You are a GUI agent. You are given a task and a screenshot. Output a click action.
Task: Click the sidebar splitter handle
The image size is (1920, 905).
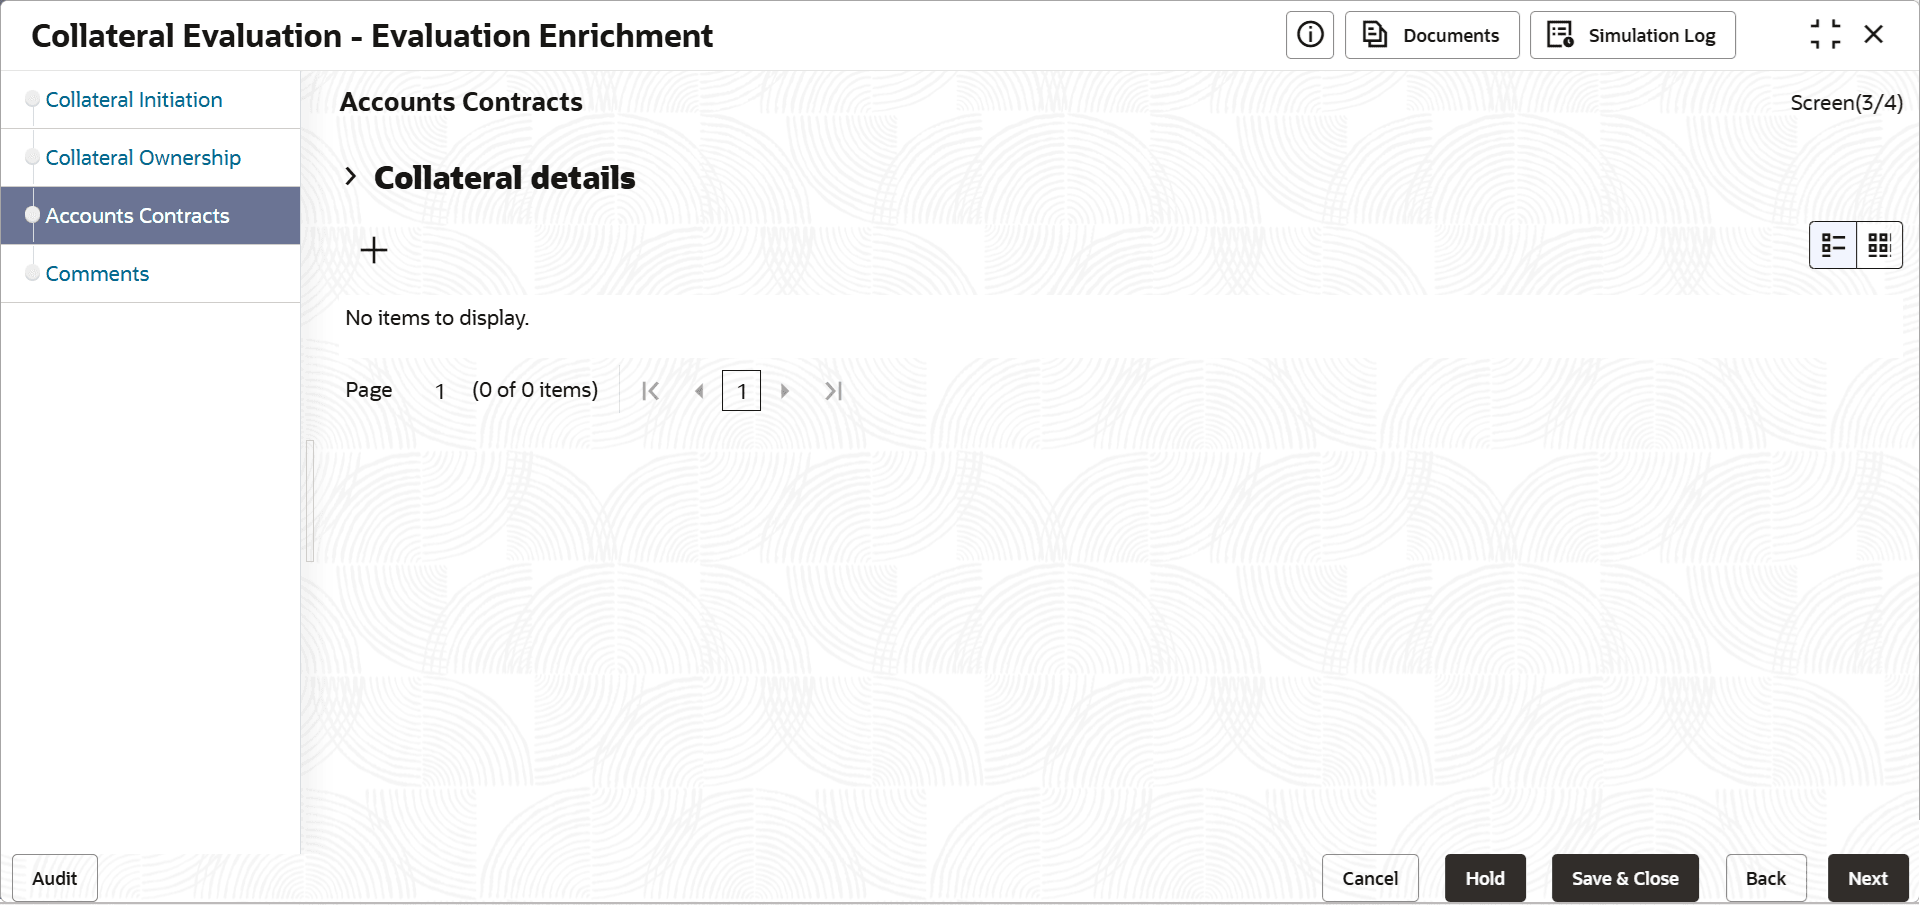tap(310, 500)
